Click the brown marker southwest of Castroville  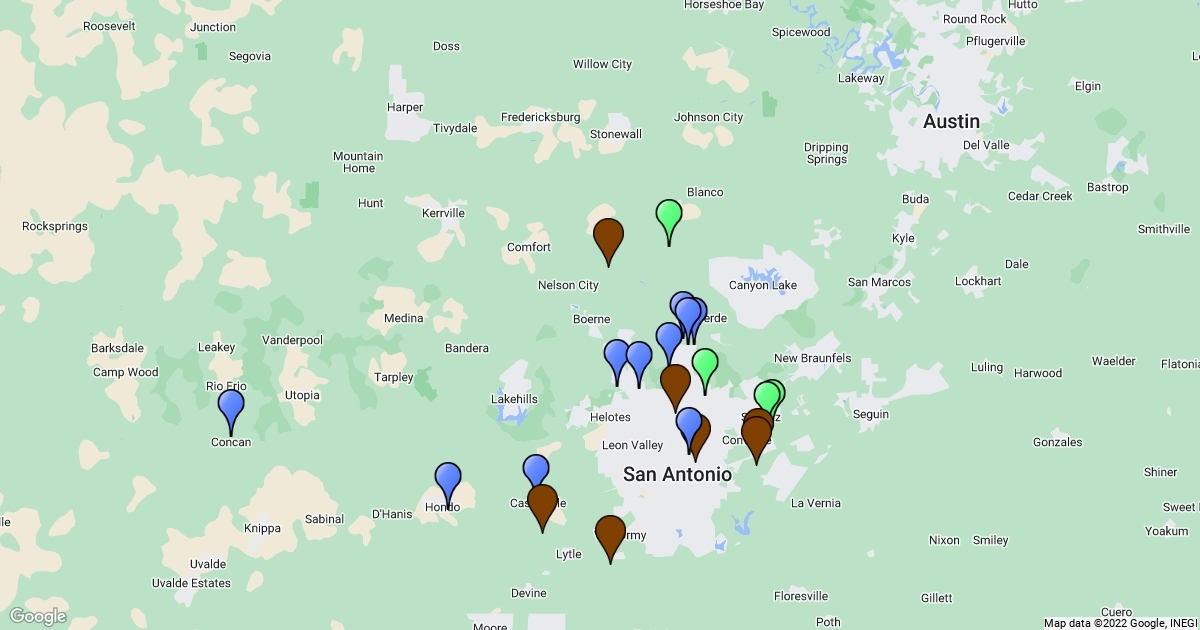(x=542, y=503)
